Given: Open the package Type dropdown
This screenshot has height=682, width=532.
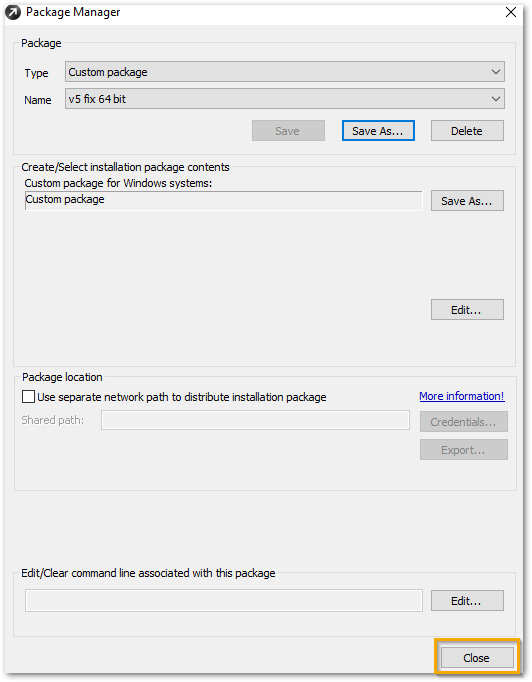Looking at the screenshot, I should pyautogui.click(x=285, y=72).
